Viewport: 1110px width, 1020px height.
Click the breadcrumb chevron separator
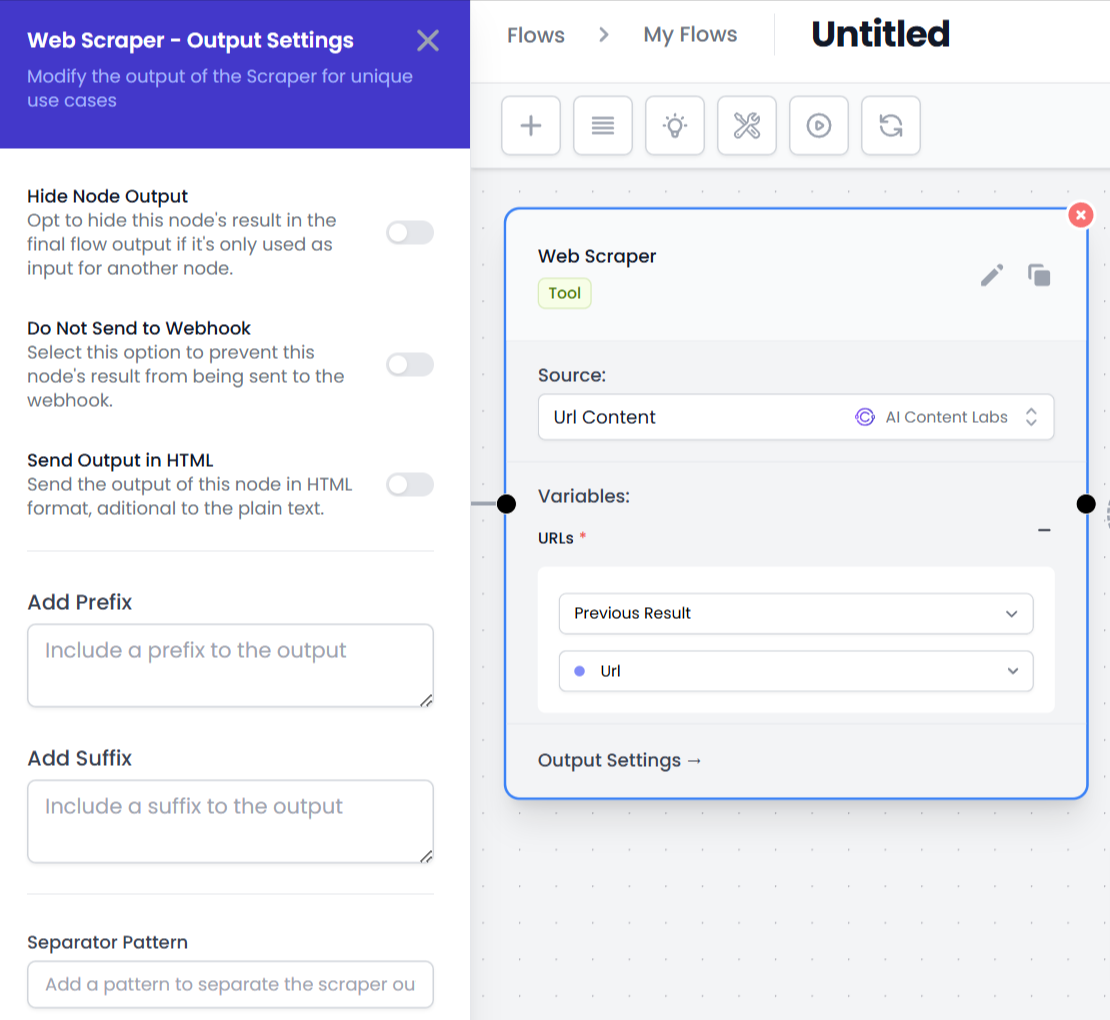point(604,35)
